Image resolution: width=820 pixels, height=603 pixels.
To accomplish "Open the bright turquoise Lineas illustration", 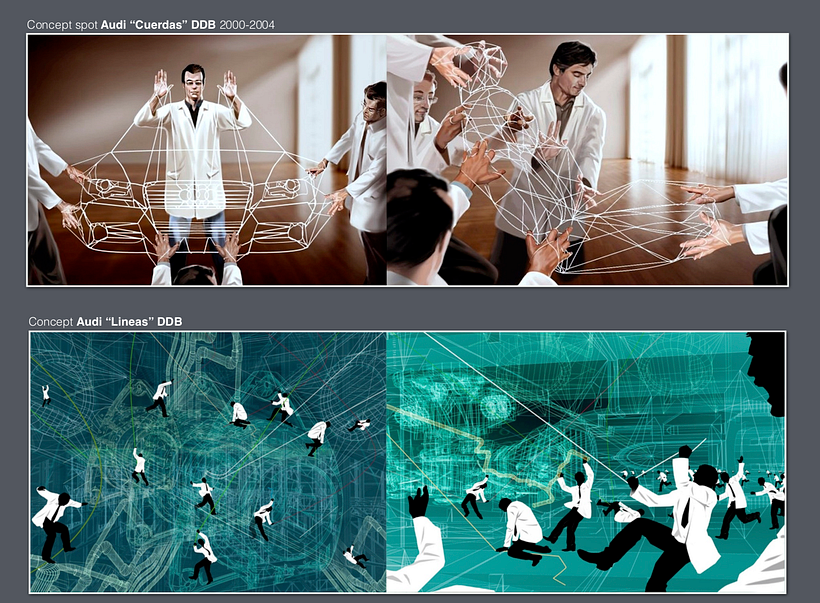I will [586, 462].
